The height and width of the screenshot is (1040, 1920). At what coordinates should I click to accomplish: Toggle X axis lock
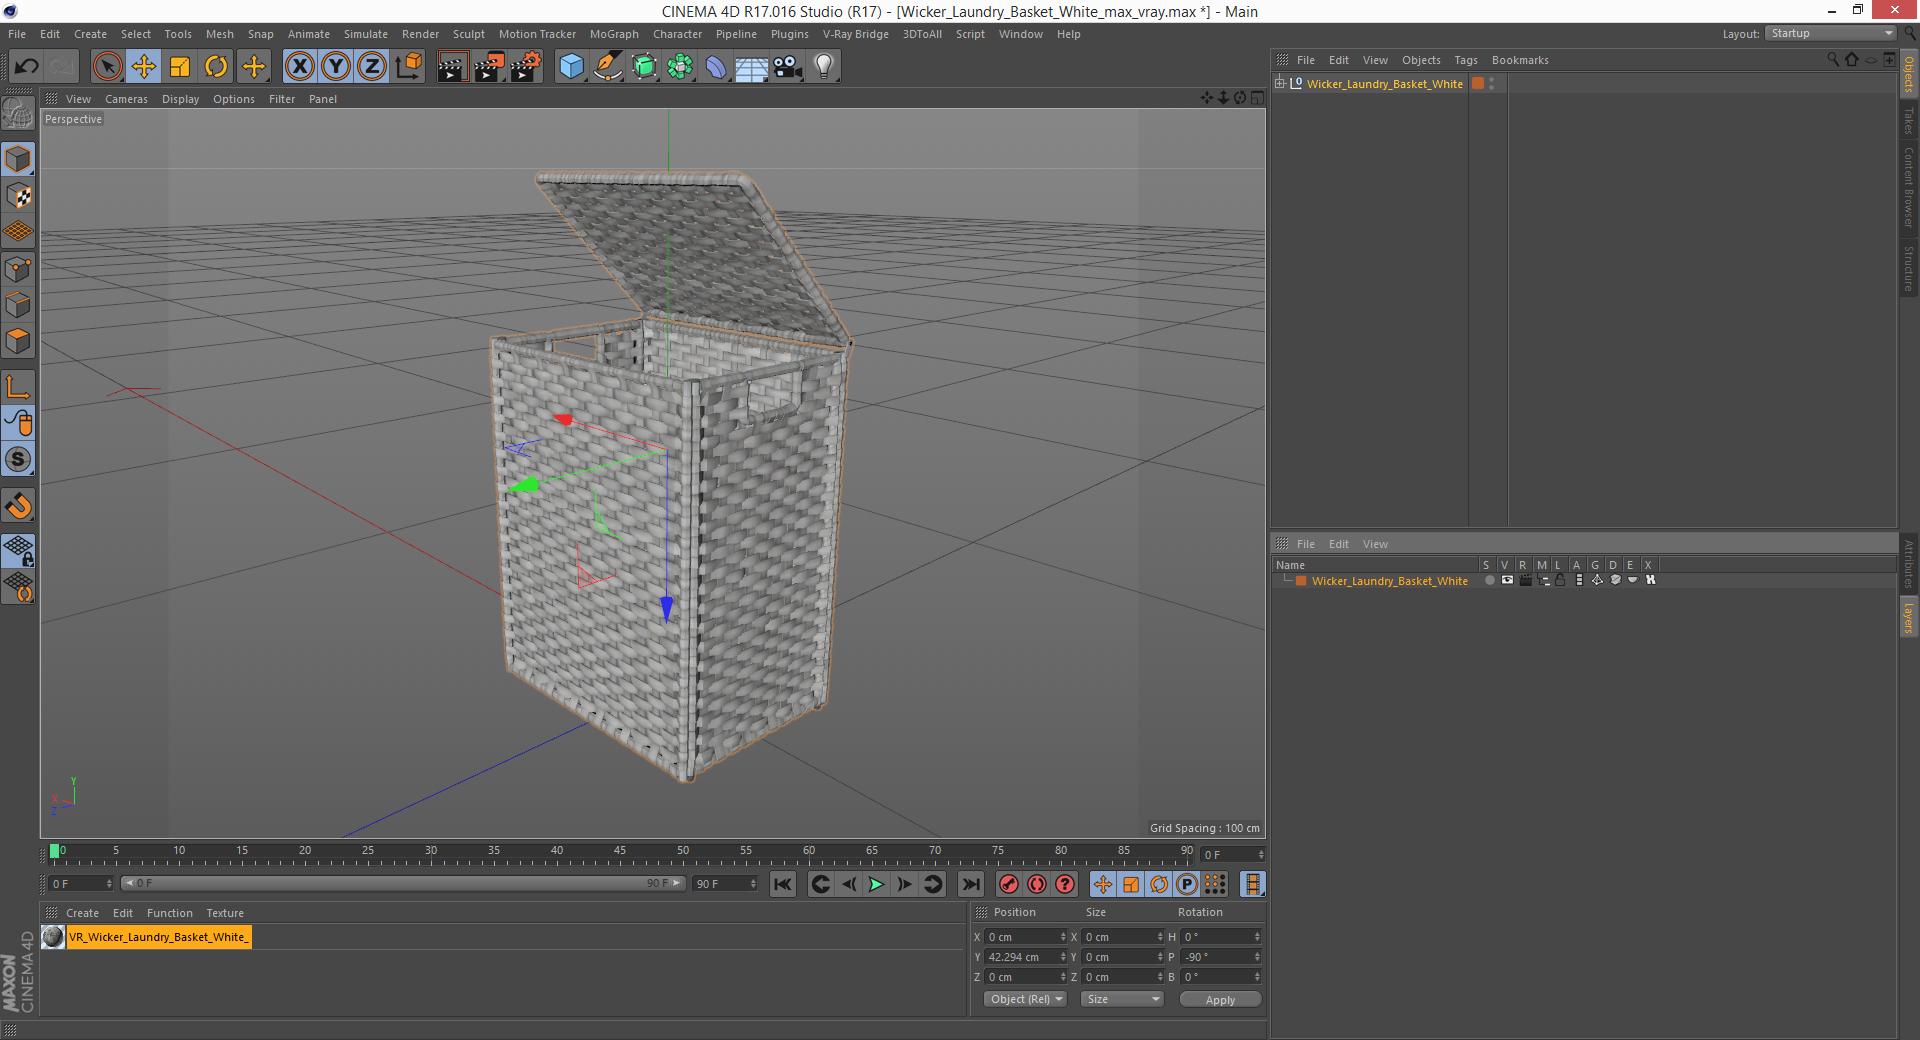pyautogui.click(x=299, y=67)
